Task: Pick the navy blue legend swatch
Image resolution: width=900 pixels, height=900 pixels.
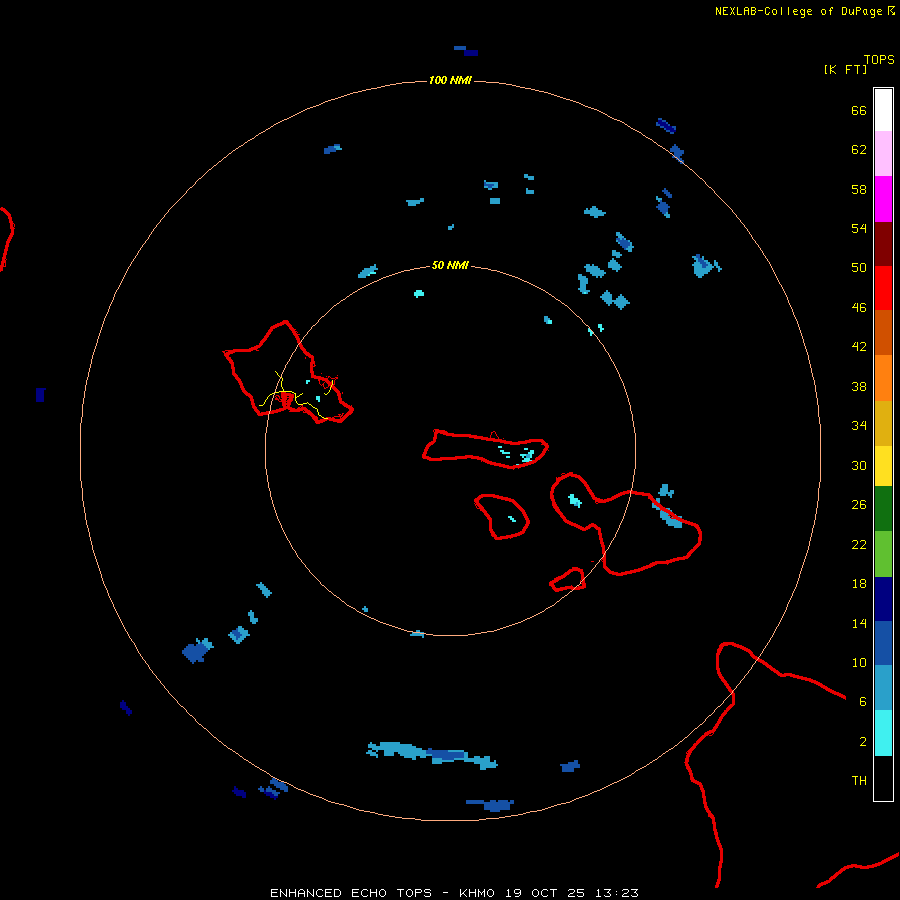Action: tap(883, 599)
